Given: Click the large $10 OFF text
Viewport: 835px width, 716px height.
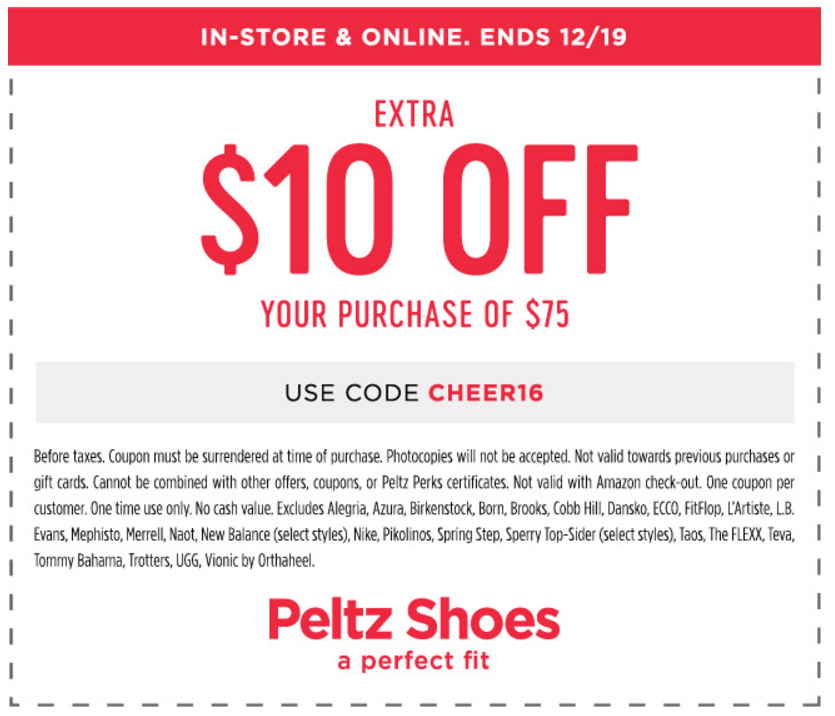Looking at the screenshot, I should [x=419, y=209].
